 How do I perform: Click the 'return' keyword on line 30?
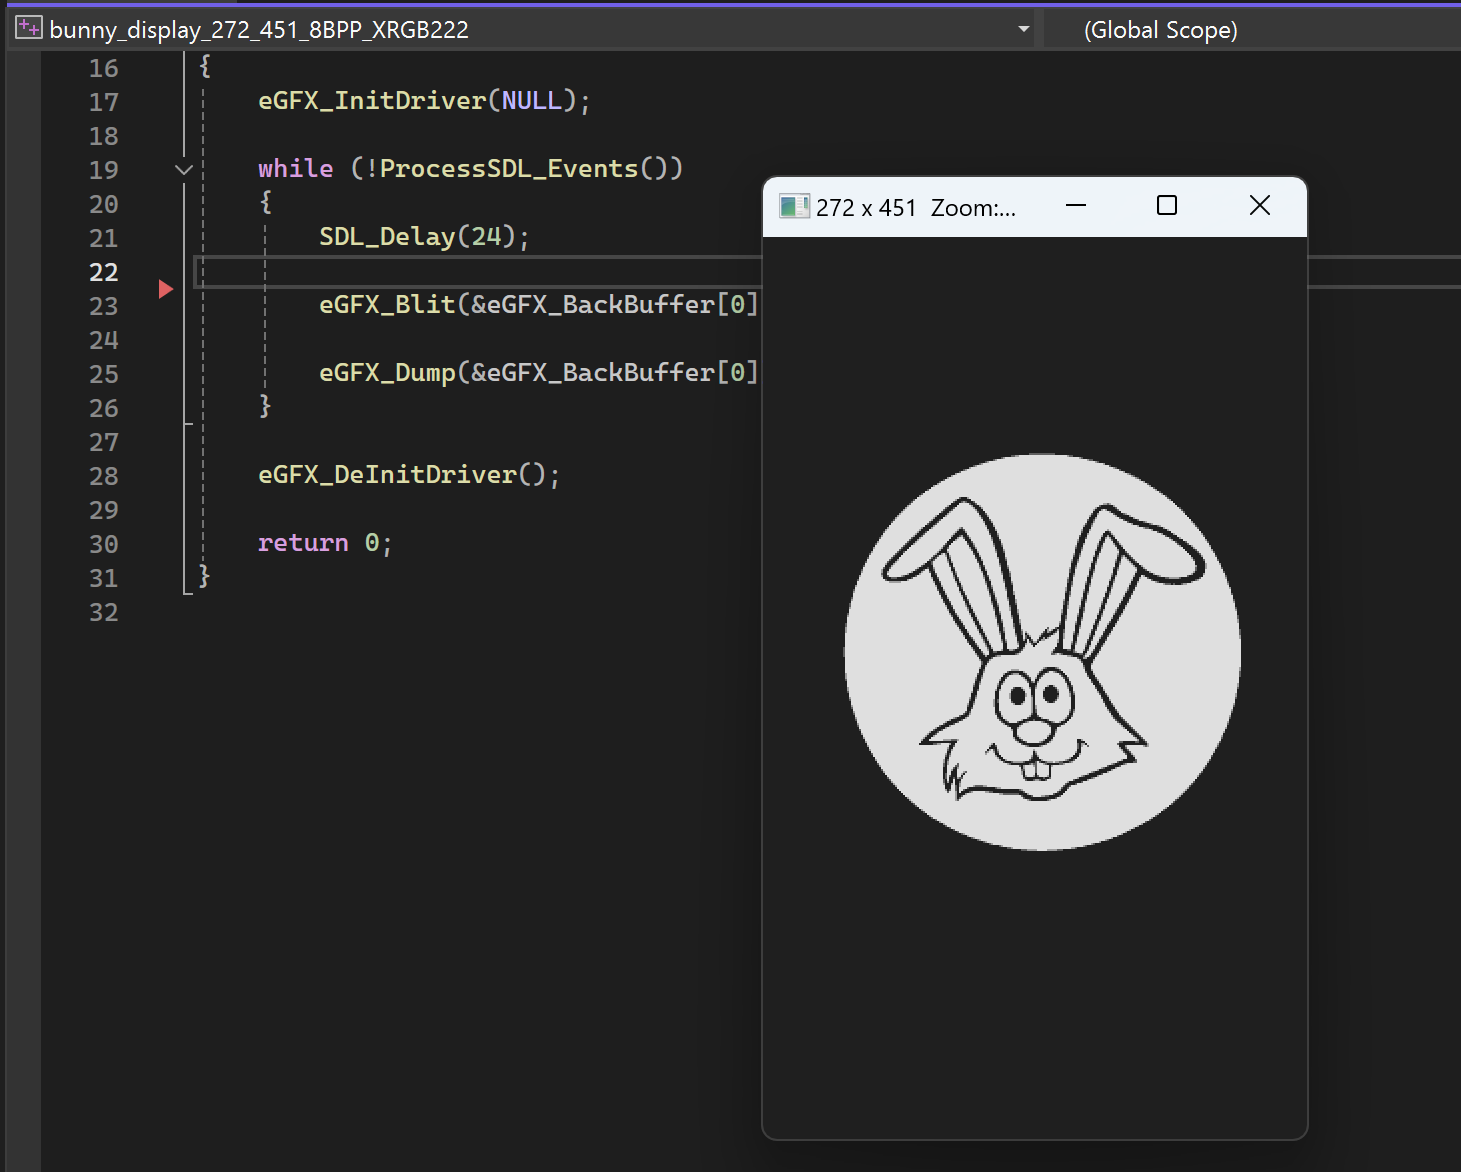tap(303, 542)
